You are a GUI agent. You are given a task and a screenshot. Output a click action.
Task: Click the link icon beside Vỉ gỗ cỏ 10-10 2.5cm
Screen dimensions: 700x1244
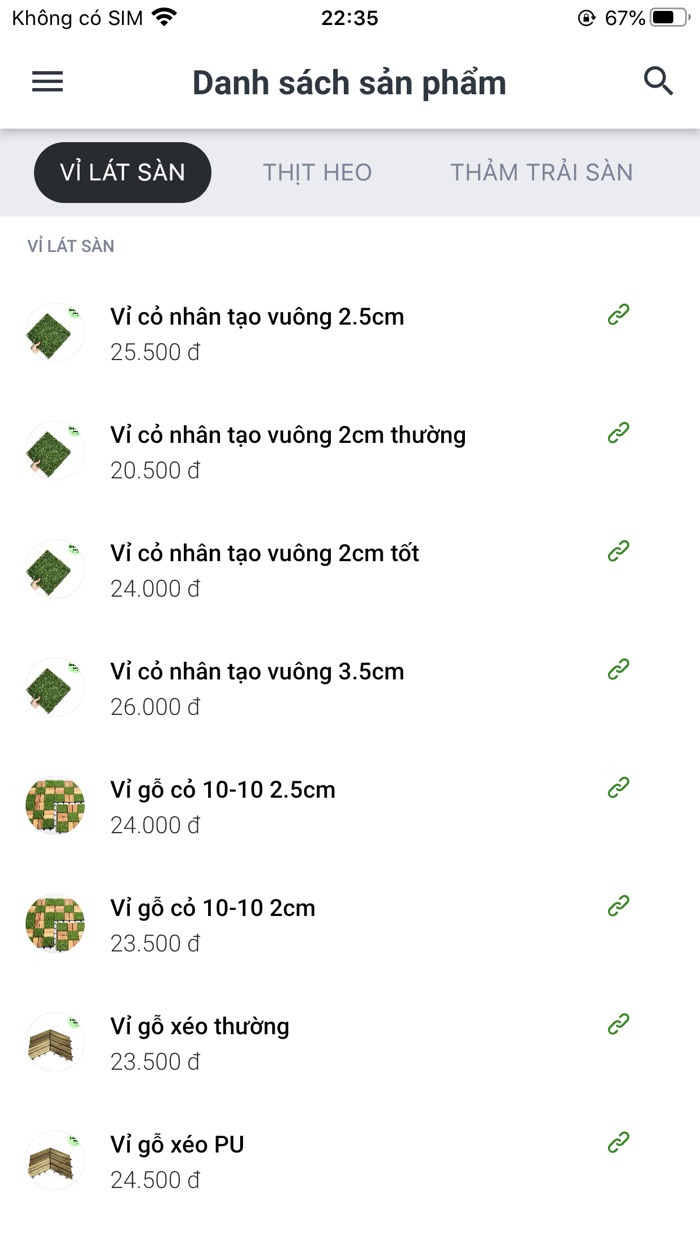[x=618, y=786]
